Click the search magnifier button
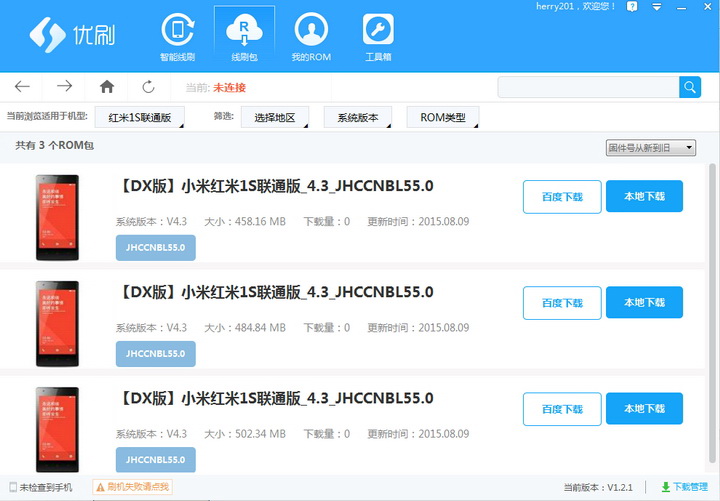The image size is (720, 501). 690,87
